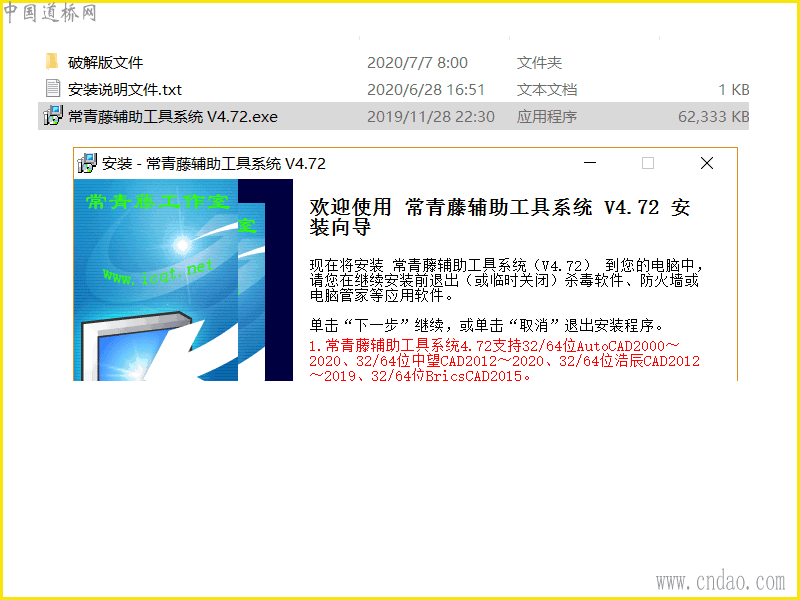Click the wizard banner image
This screenshot has height=600, width=800.
coord(184,280)
